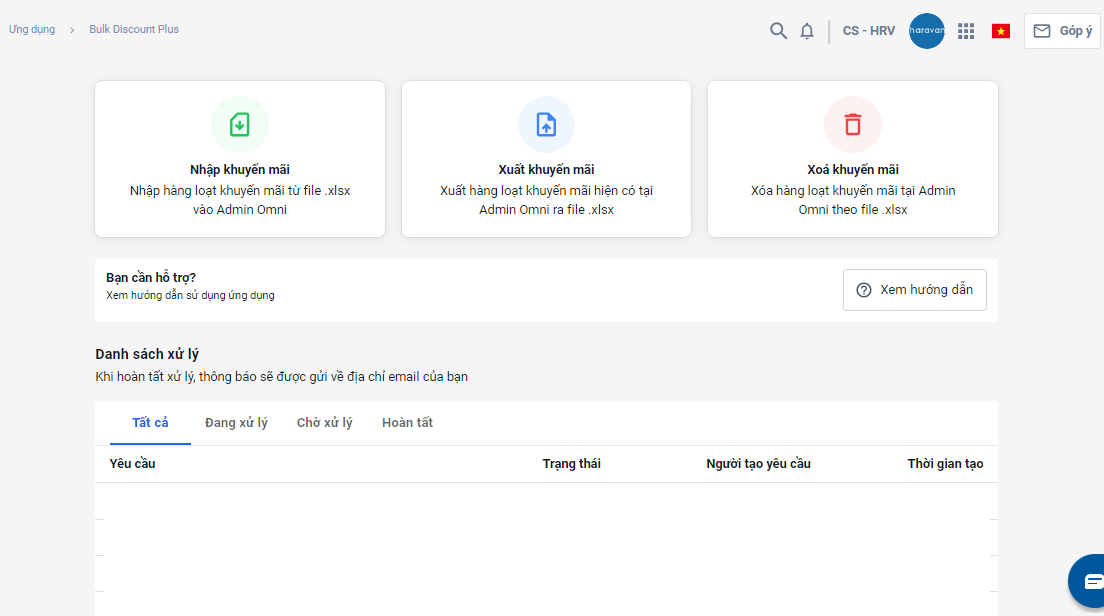Open search with the magnifier icon
The image size is (1104, 616).
tap(778, 31)
